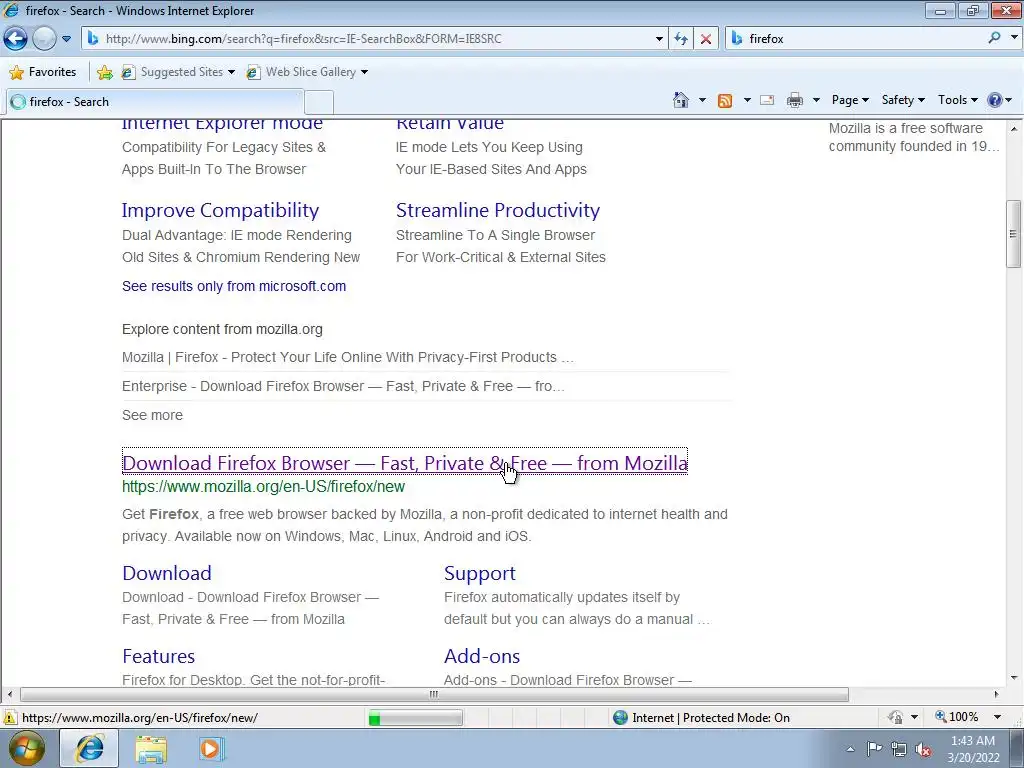The height and width of the screenshot is (768, 1024).
Task: Click the Internet Explorer taskbar icon
Action: 89,748
